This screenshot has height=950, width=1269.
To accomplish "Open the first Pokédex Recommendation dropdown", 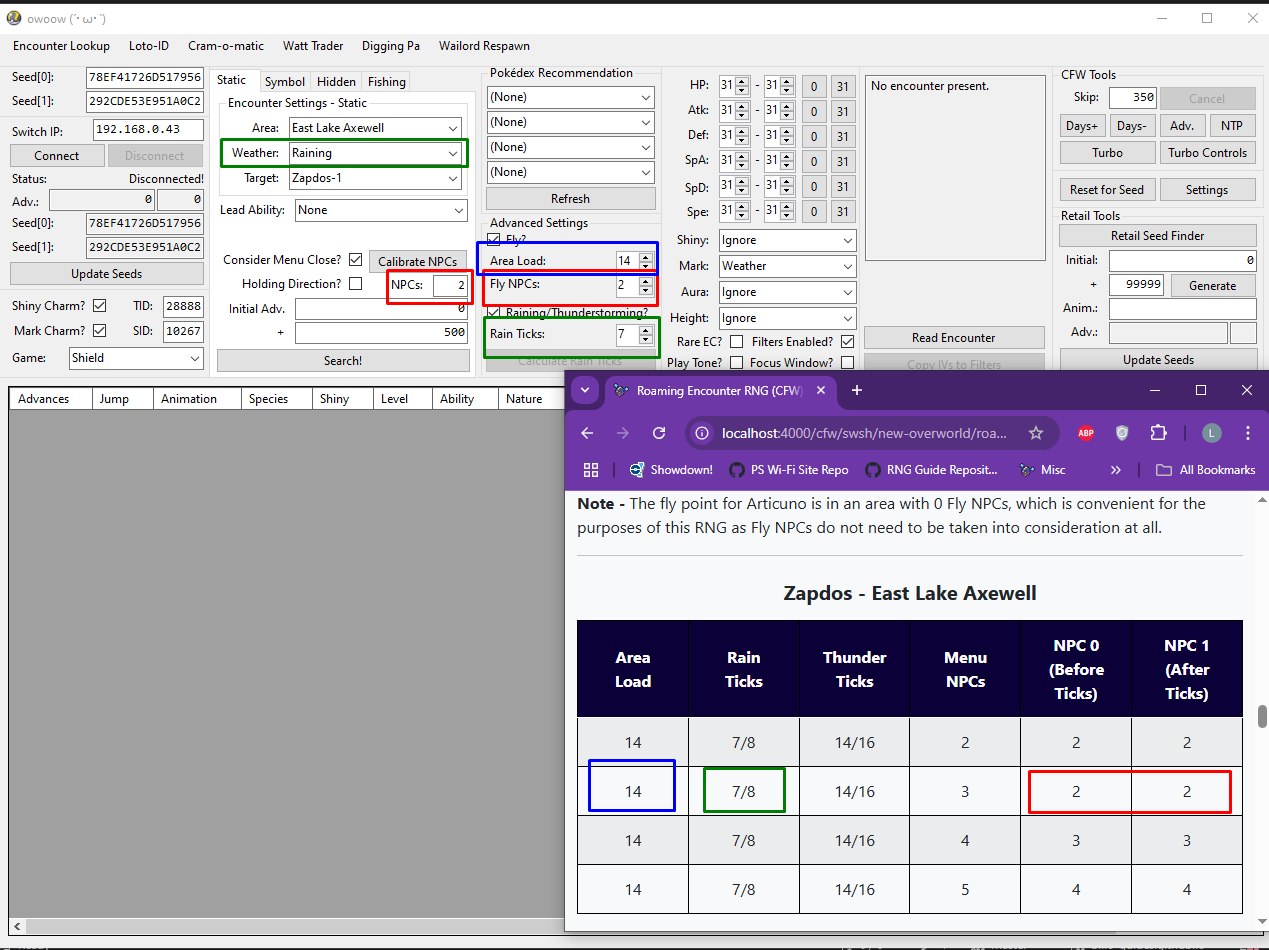I will click(x=571, y=97).
